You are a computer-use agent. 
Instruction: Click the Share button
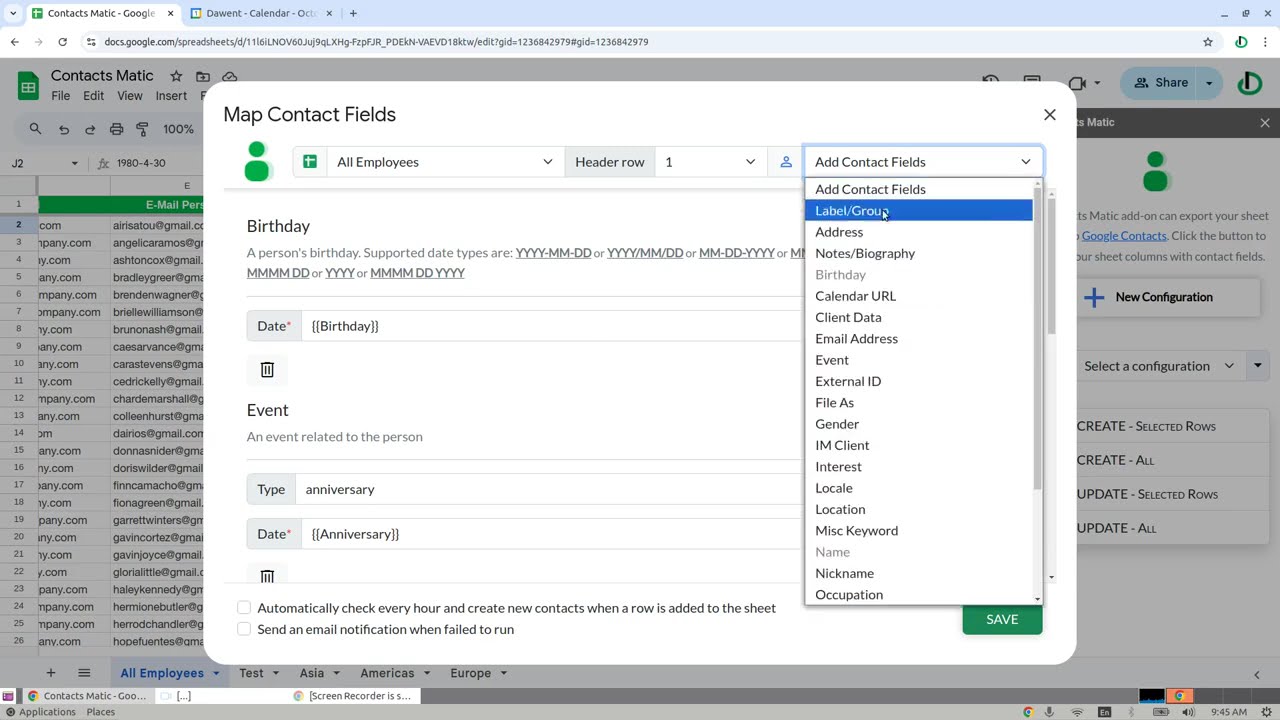(x=1160, y=83)
